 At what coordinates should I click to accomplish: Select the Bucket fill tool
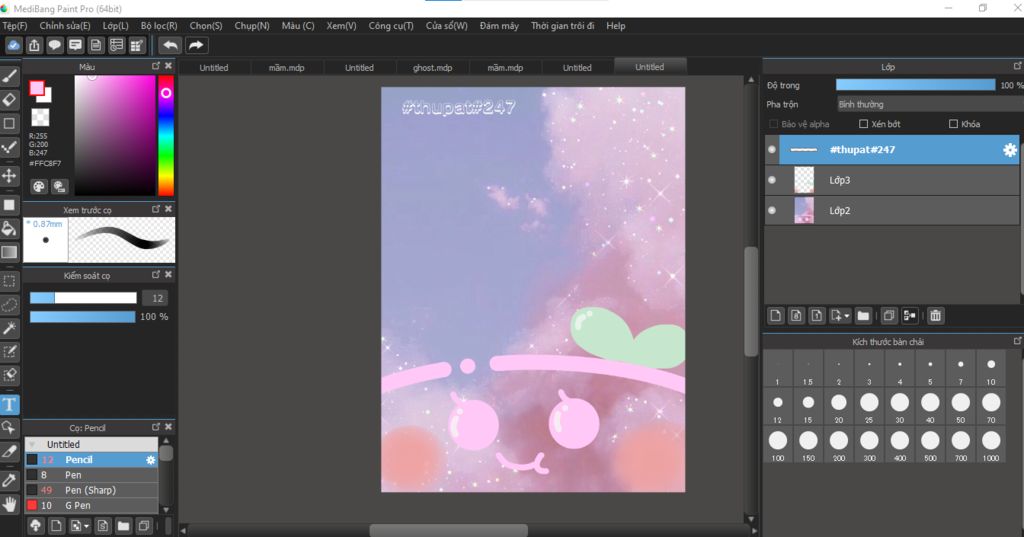[x=9, y=229]
